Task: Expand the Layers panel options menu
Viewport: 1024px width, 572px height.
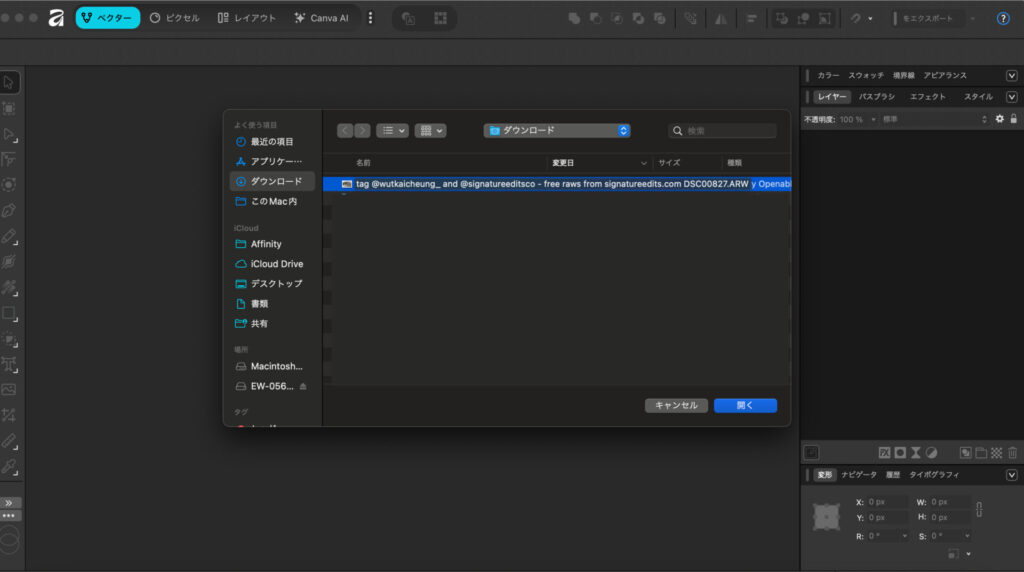Action: 1011,97
